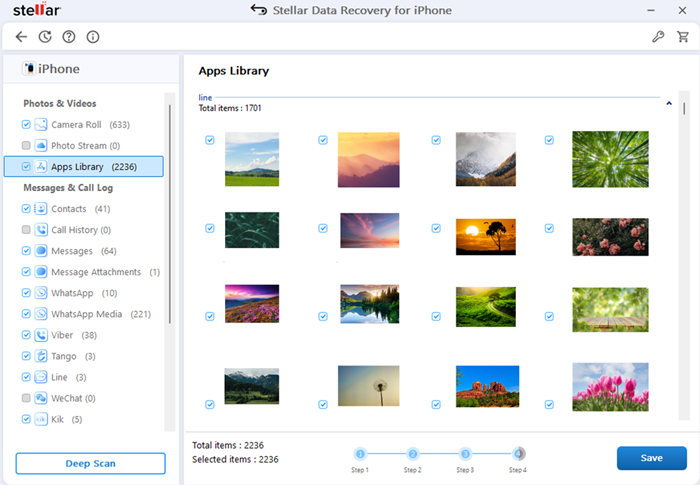This screenshot has width=700, height=485.
Task: Click the Call History phone icon
Action: point(41,230)
